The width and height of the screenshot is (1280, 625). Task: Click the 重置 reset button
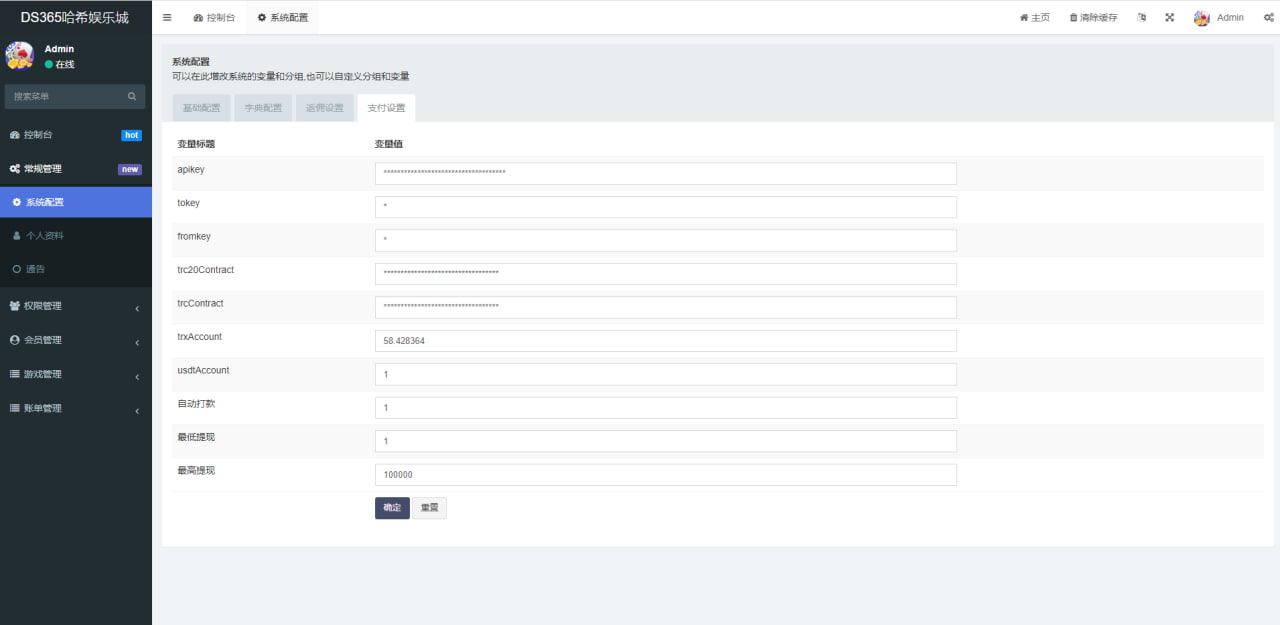pyautogui.click(x=429, y=508)
